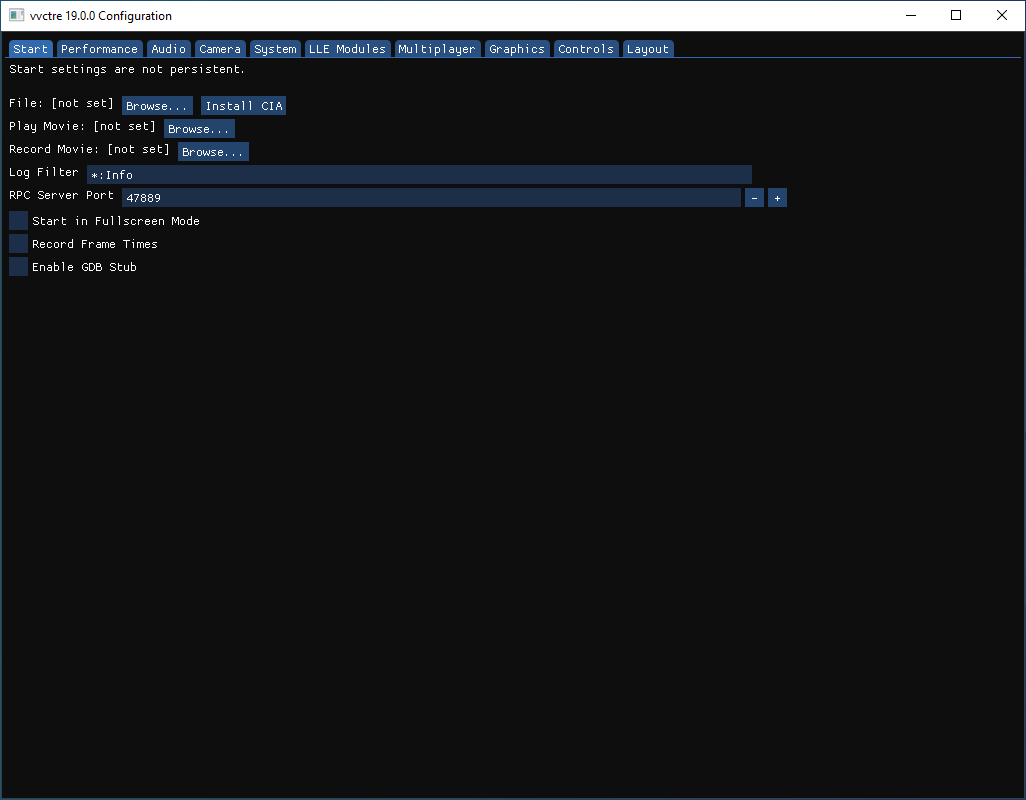Viewport: 1026px width, 800px height.
Task: Browse for a Play Movie file
Action: (199, 129)
